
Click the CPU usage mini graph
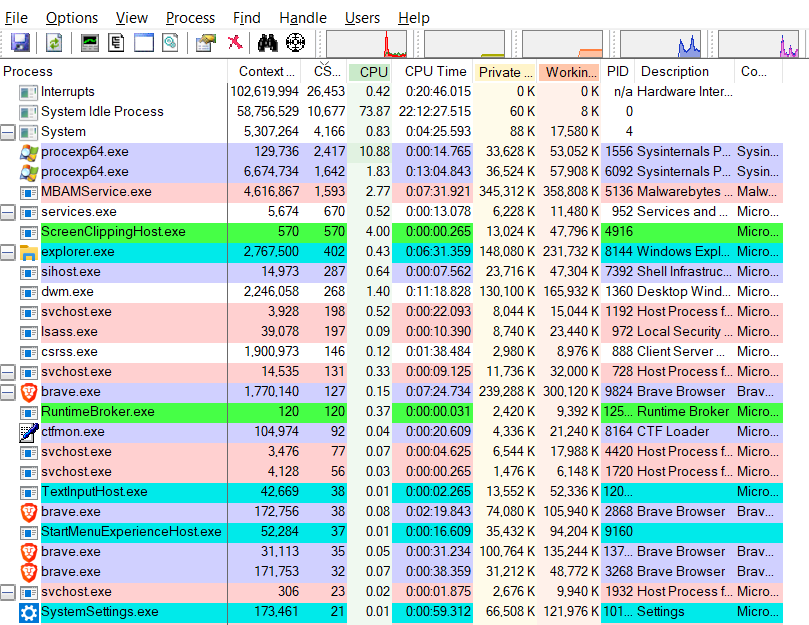366,44
